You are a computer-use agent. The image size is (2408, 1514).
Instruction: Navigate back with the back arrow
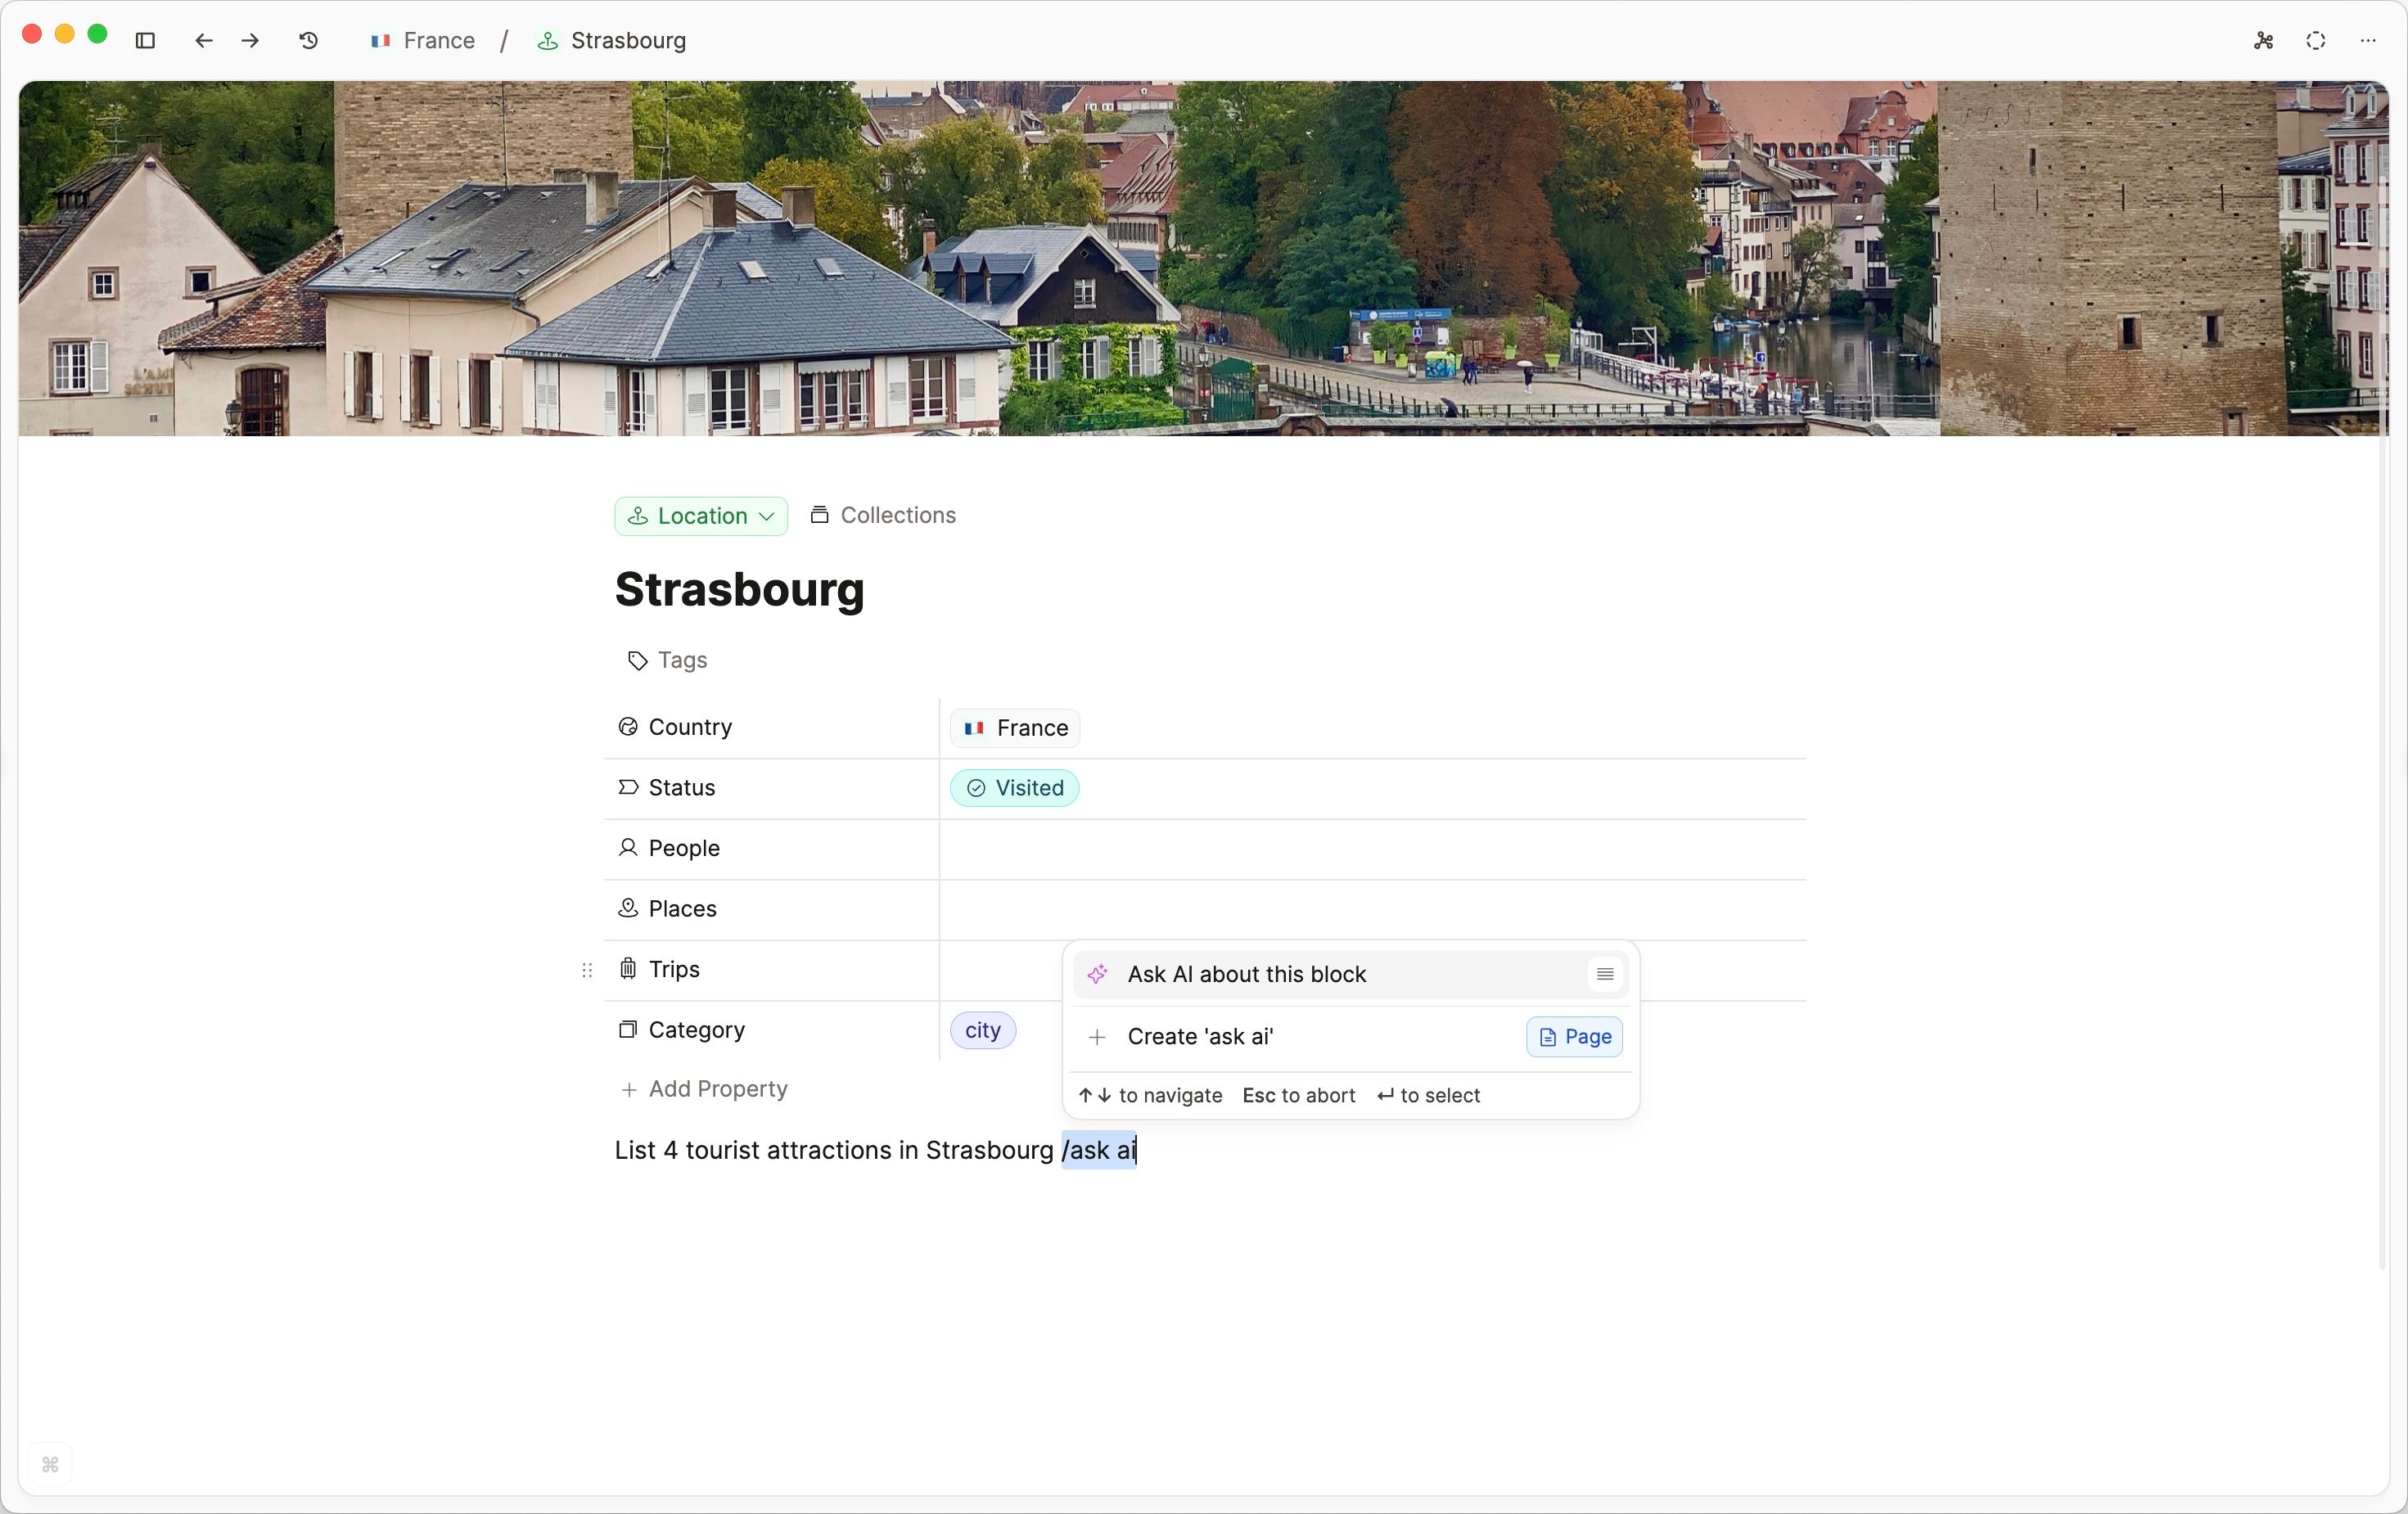click(x=204, y=41)
